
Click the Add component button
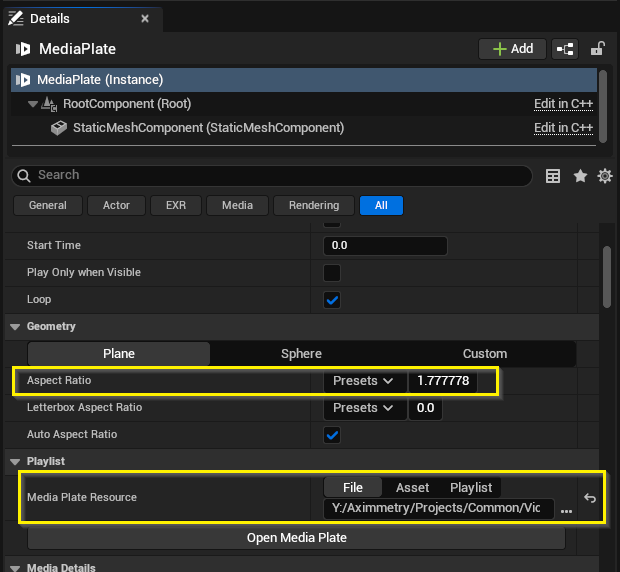[x=512, y=49]
